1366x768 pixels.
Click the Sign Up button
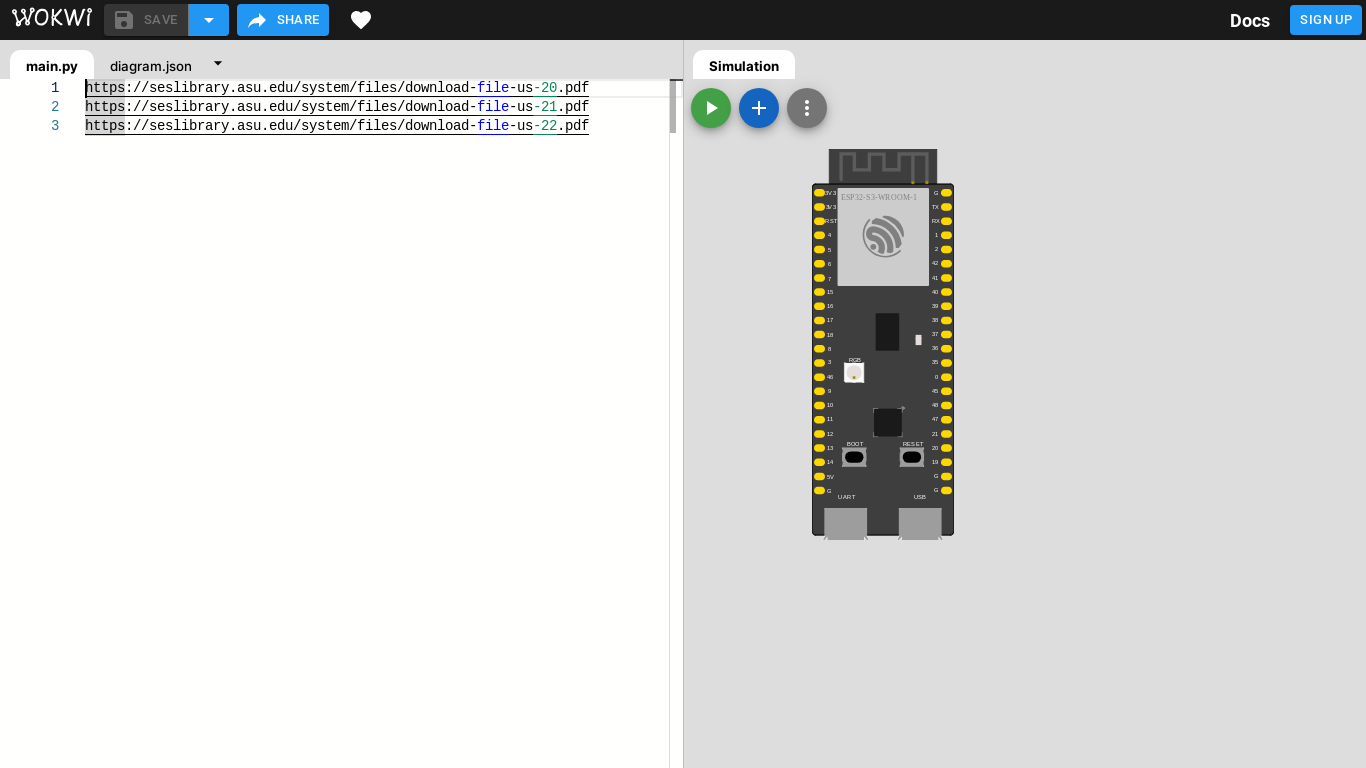tap(1326, 20)
